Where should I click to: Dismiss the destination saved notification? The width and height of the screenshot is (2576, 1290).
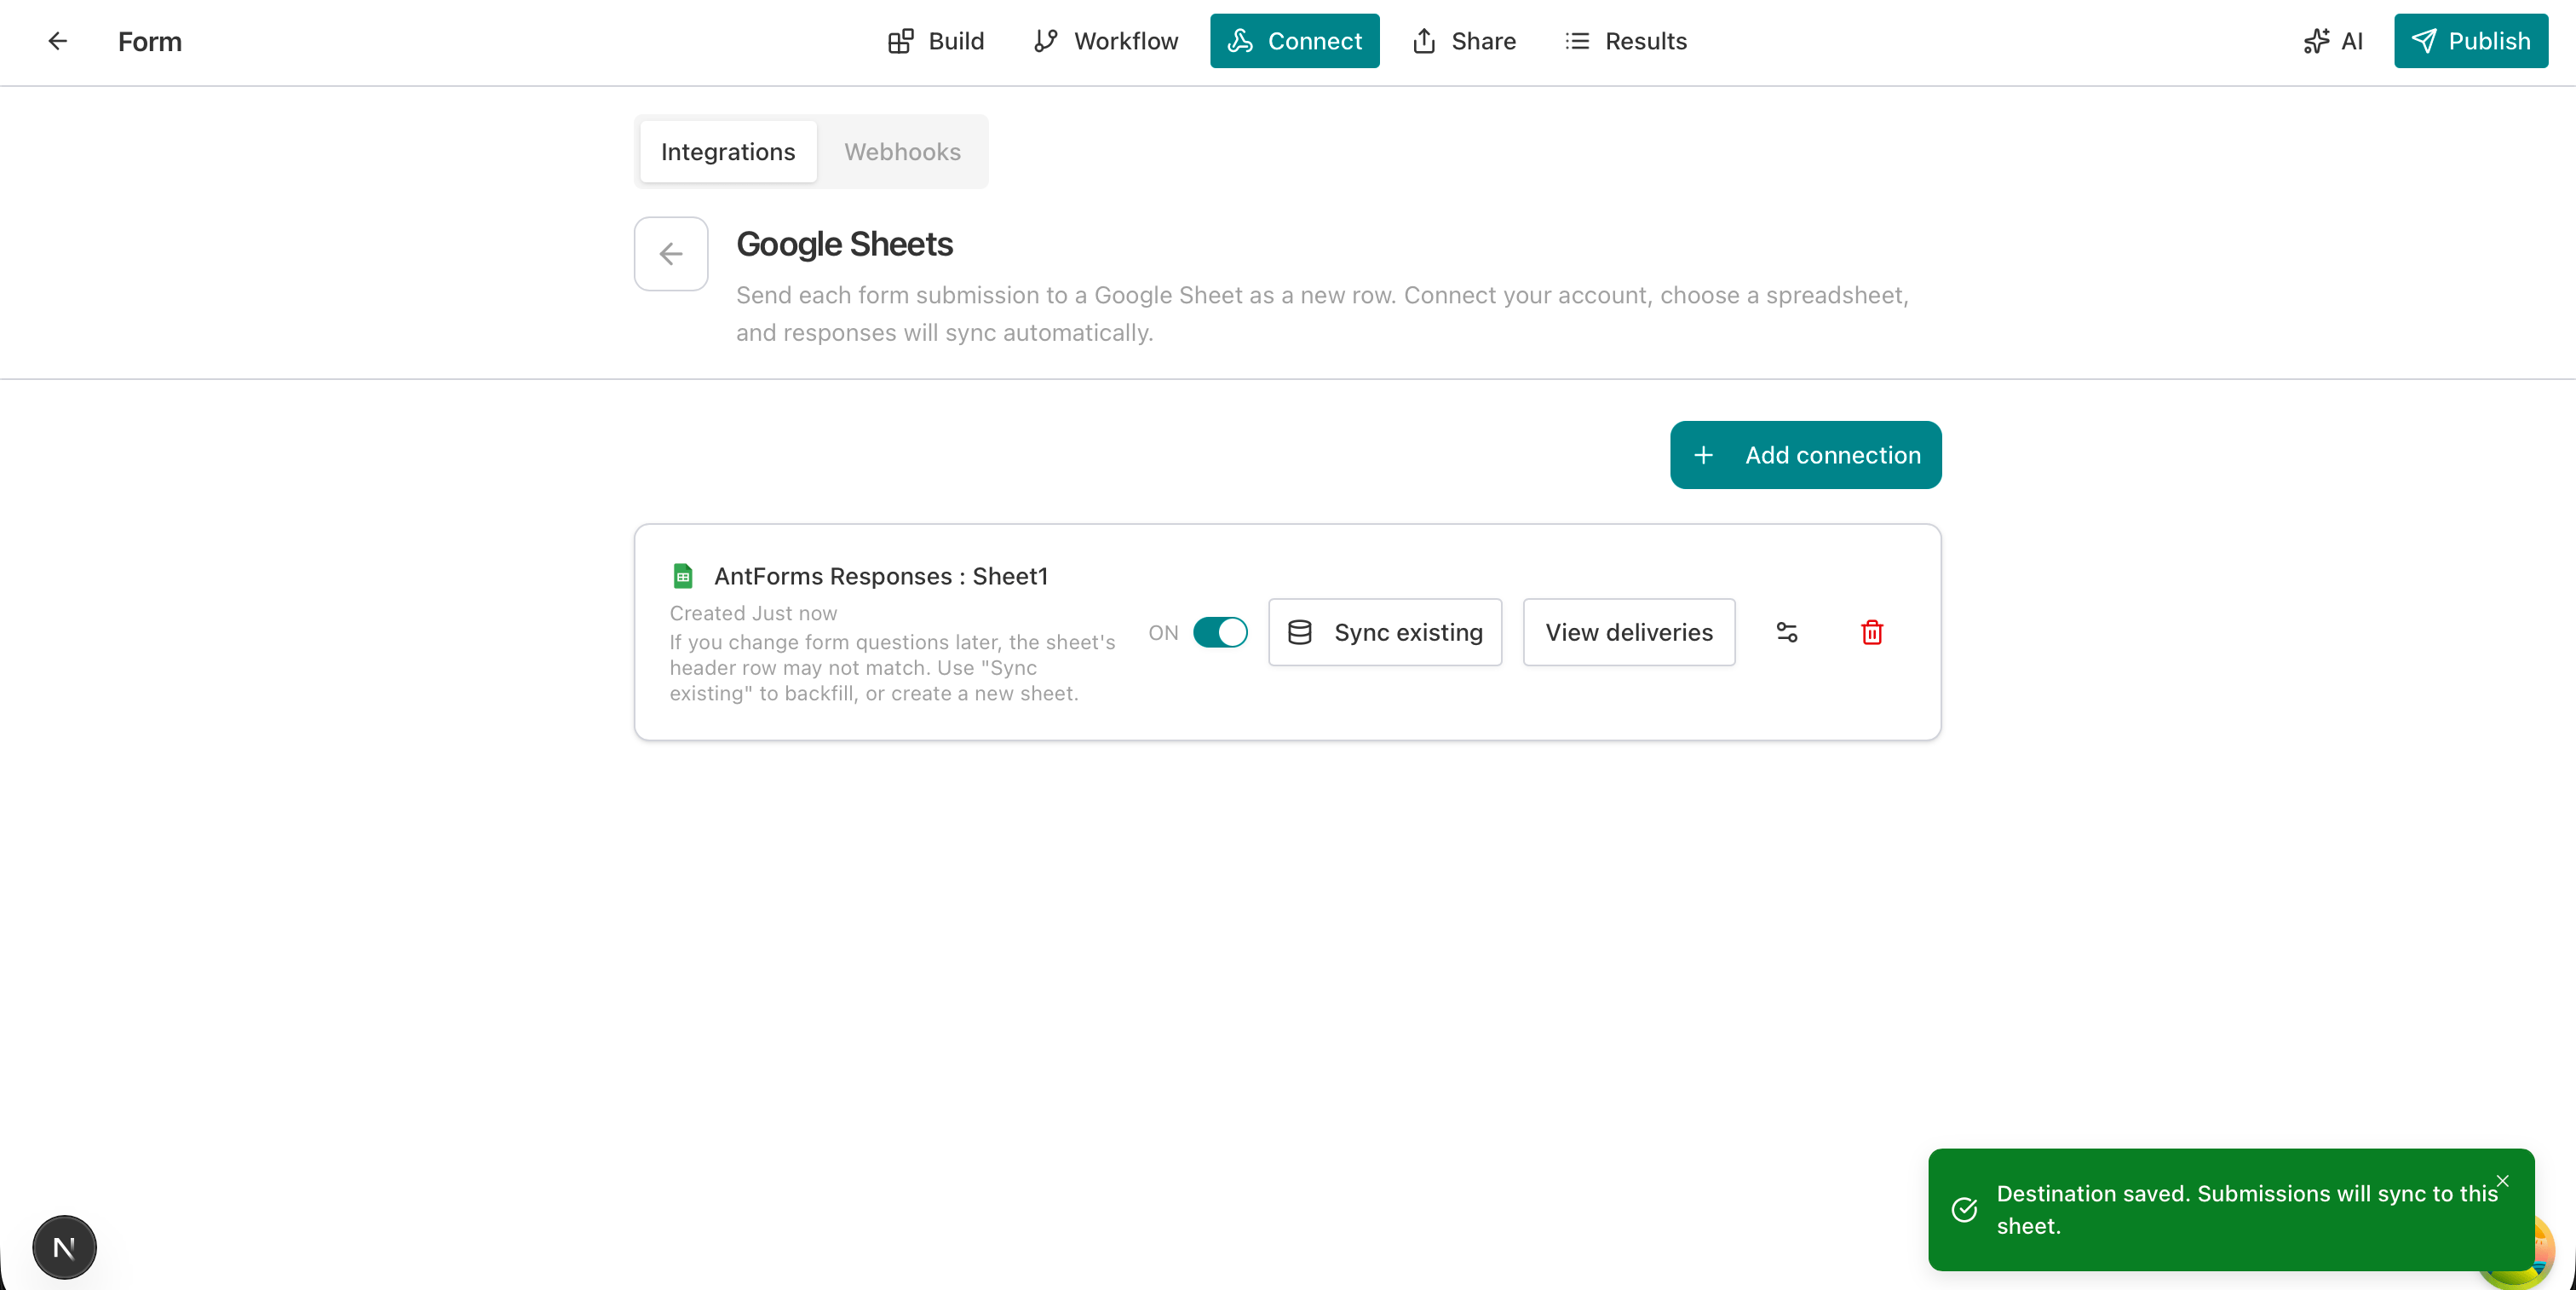[2502, 1182]
